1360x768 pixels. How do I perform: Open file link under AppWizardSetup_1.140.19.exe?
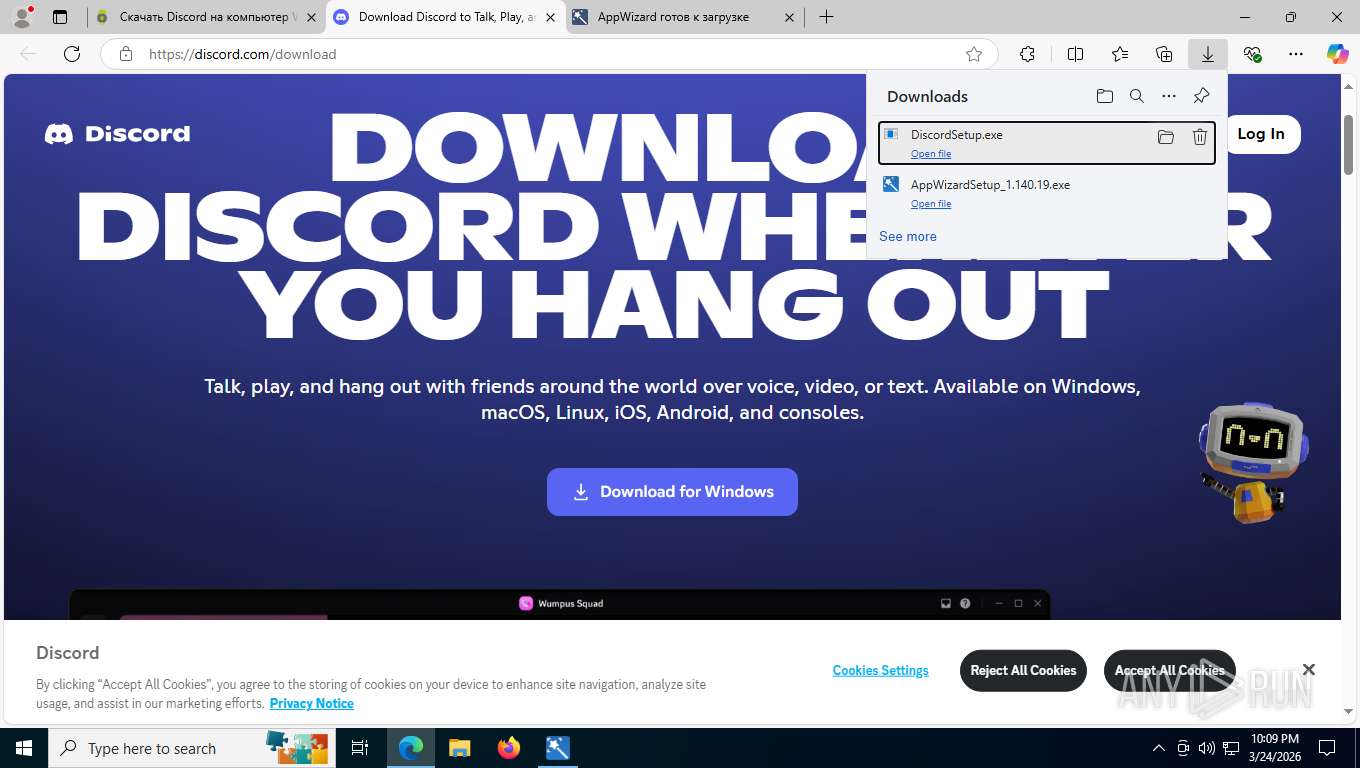pyautogui.click(x=931, y=204)
